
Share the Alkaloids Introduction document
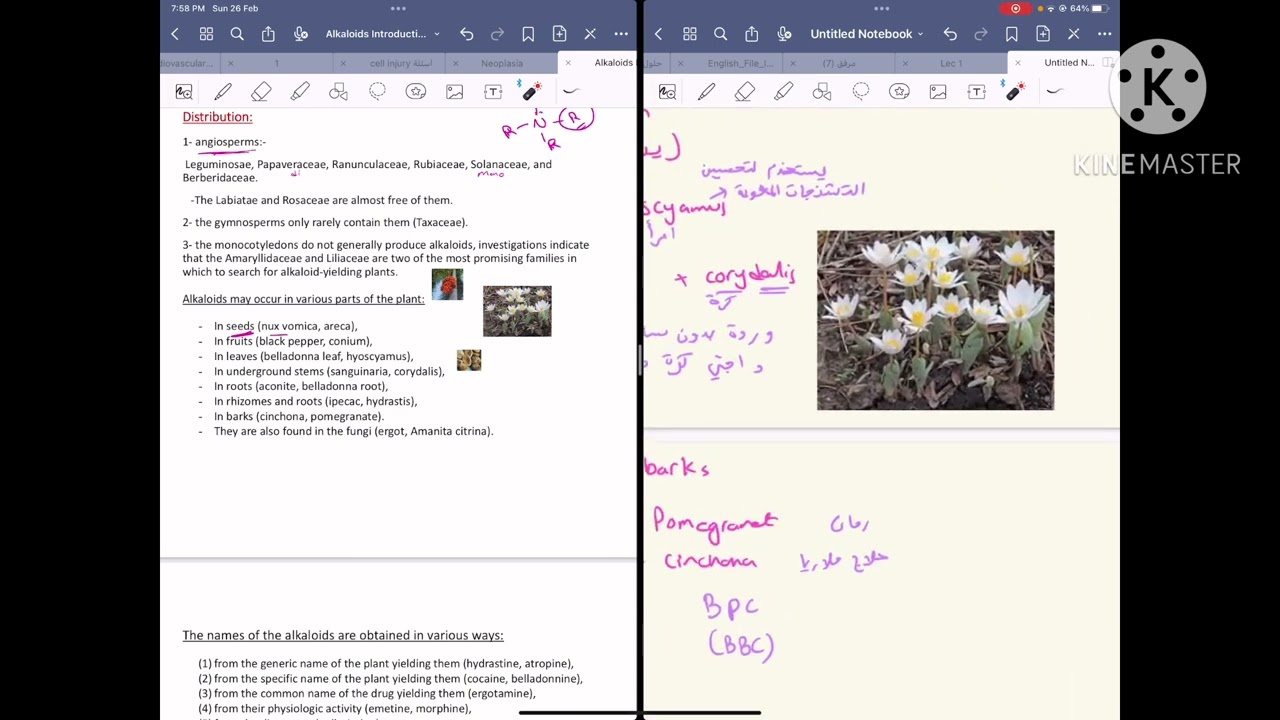click(268, 34)
